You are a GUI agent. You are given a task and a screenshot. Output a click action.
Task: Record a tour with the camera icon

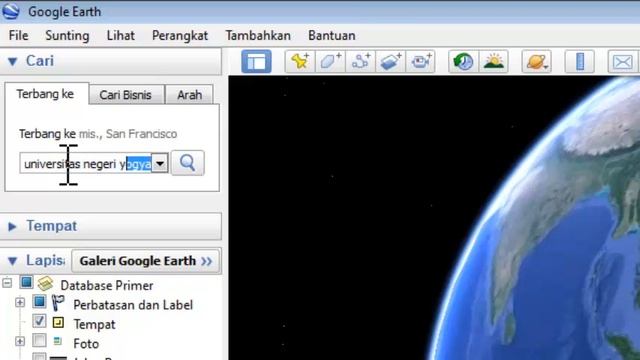tap(421, 62)
